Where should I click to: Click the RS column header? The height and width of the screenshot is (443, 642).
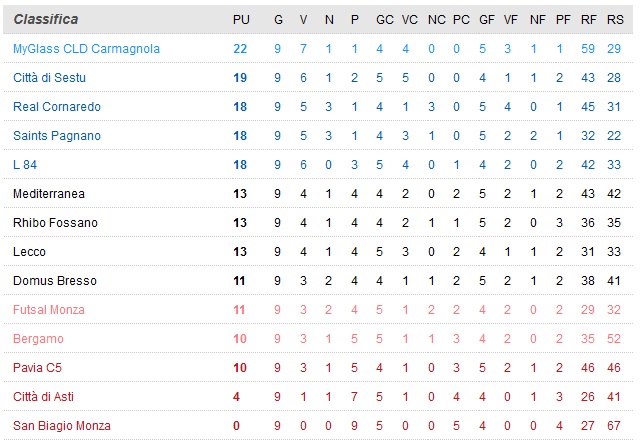pos(614,20)
